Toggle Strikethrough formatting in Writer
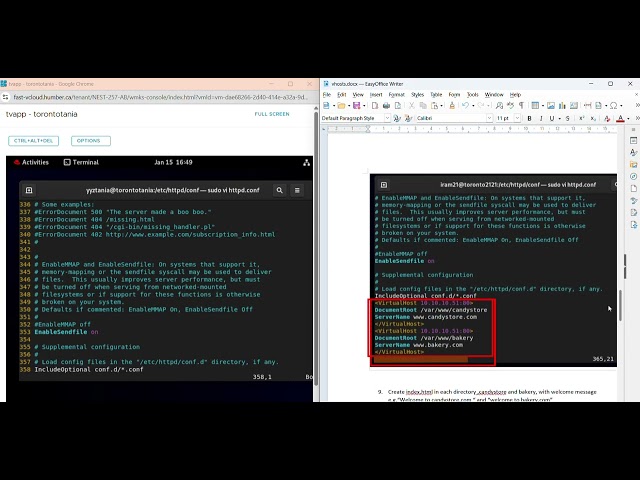Screen dimensions: 640x480 (x=567, y=118)
